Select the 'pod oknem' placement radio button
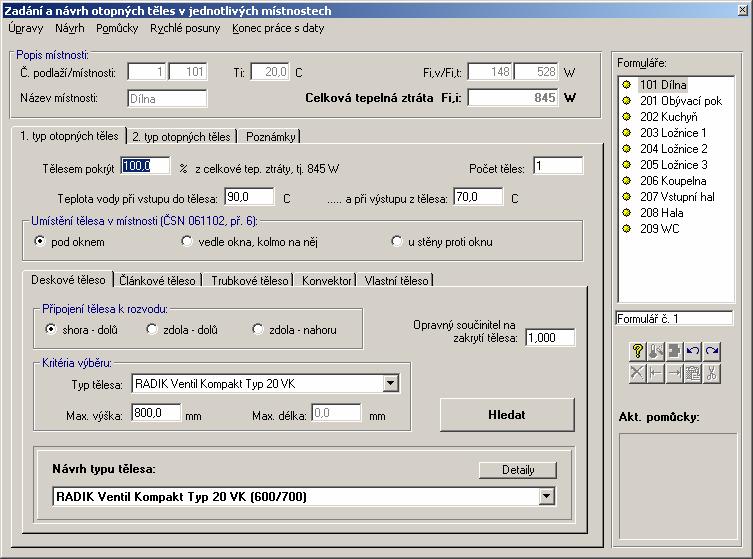 [x=40, y=241]
